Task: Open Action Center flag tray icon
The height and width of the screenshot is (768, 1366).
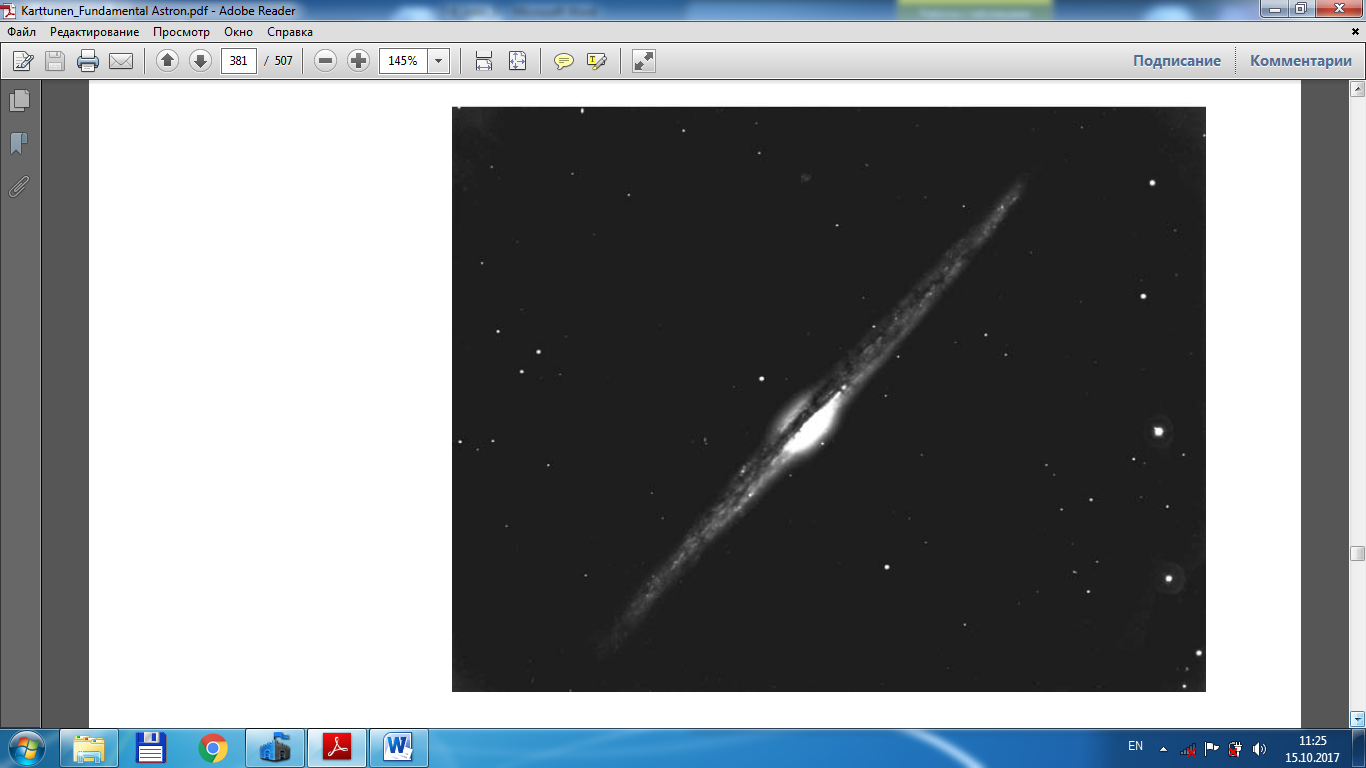Action: (x=1211, y=748)
